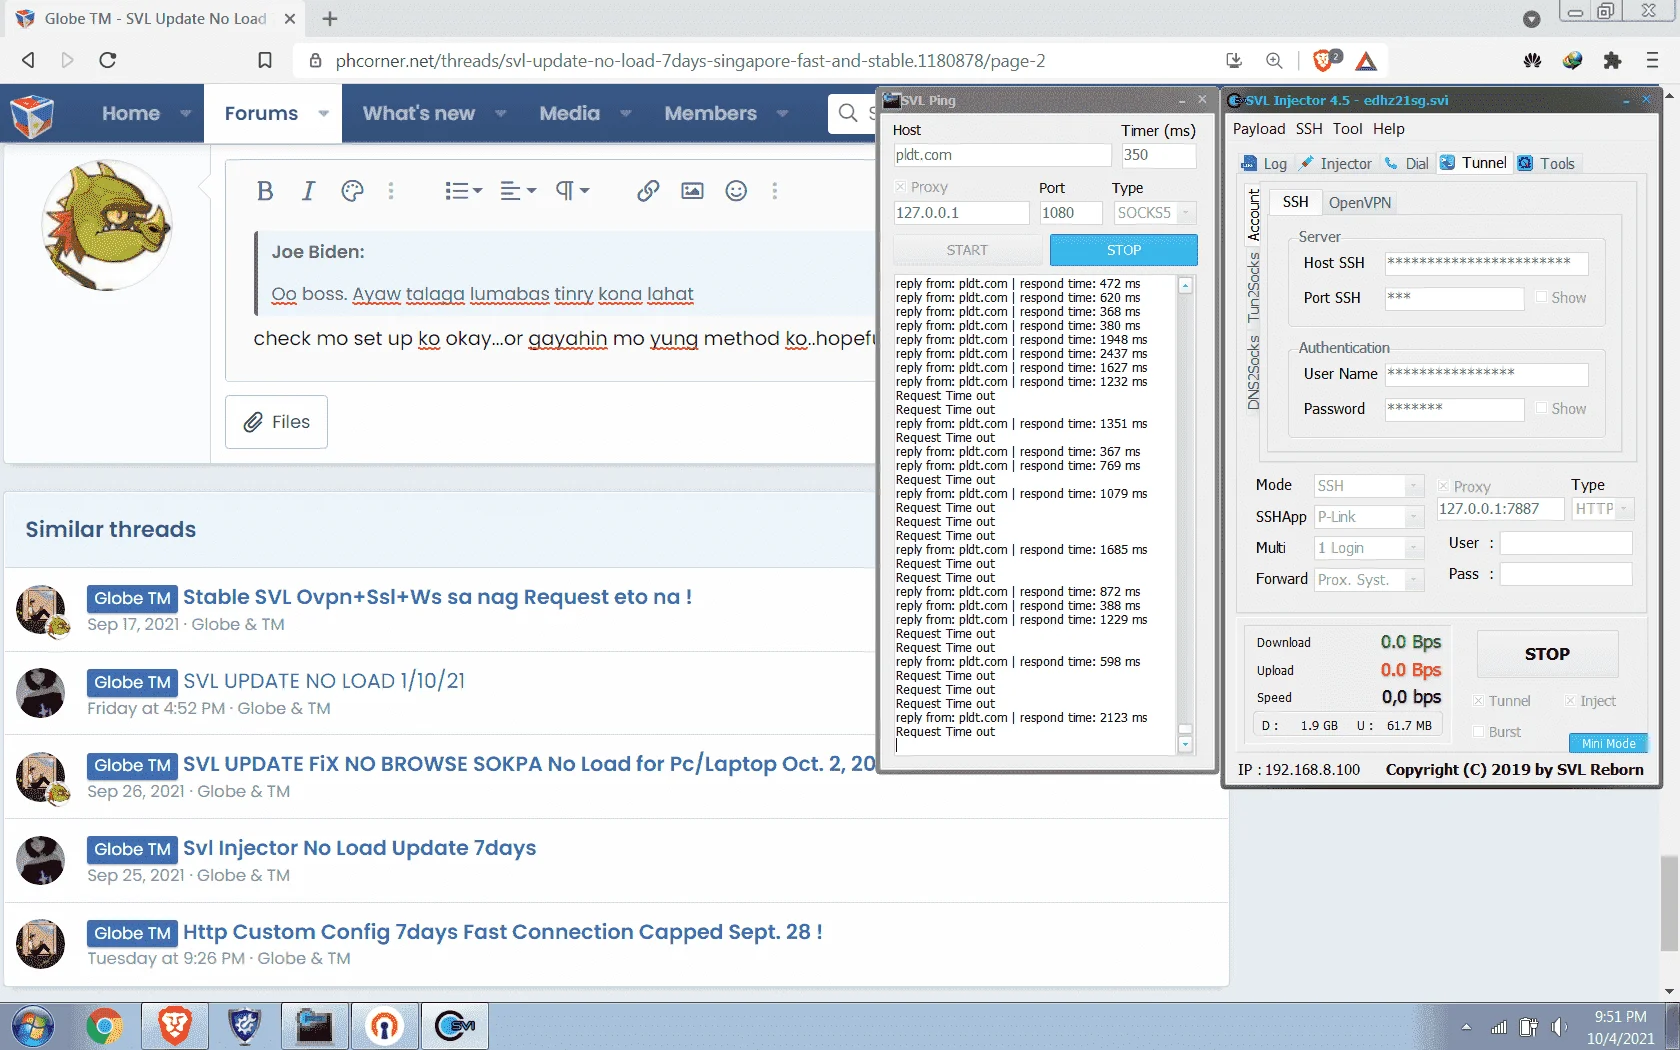Insert link in reply editor

tap(648, 191)
